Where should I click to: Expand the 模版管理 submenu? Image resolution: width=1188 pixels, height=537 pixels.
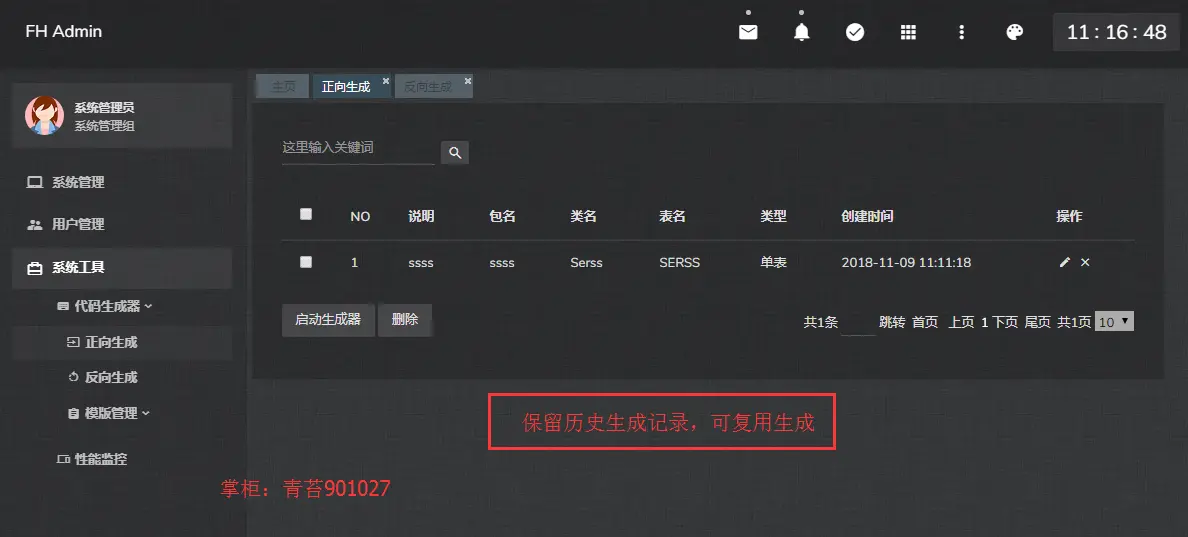point(109,413)
